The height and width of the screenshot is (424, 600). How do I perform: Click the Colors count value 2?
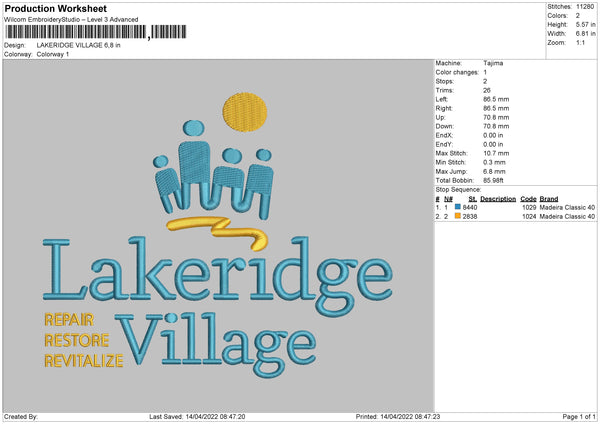[x=578, y=16]
